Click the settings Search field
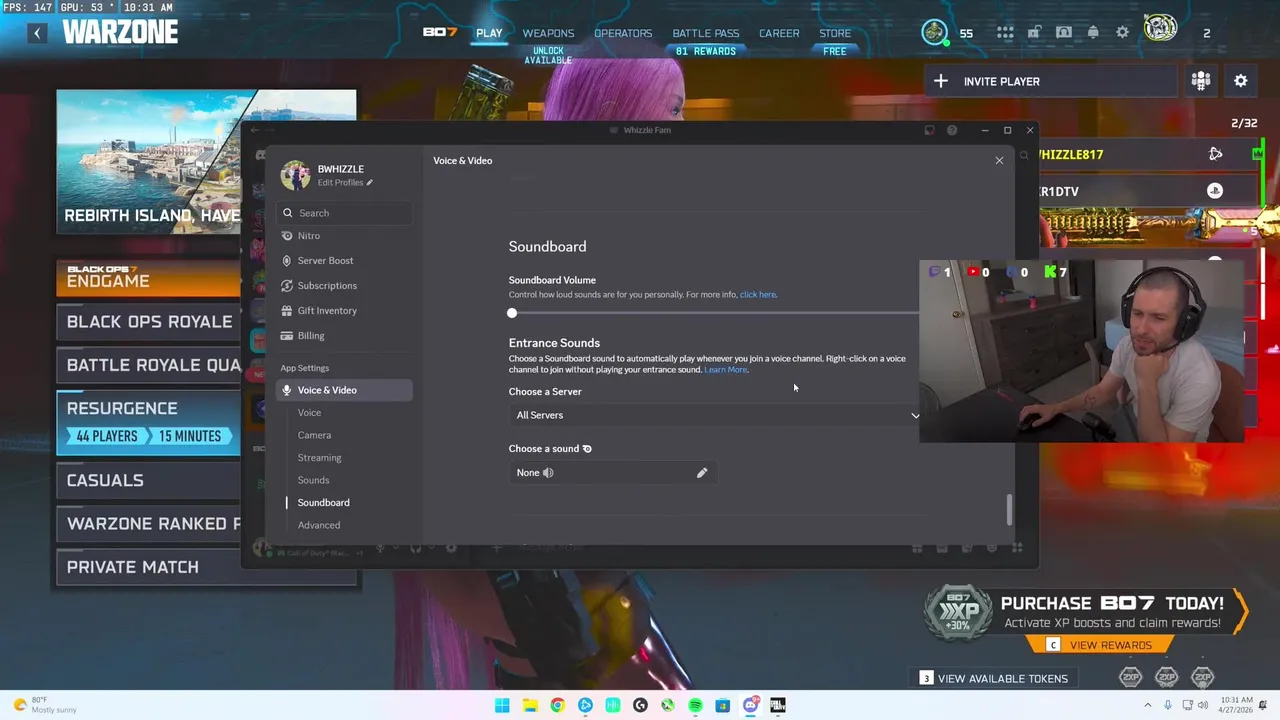This screenshot has height=720, width=1280. coord(344,213)
